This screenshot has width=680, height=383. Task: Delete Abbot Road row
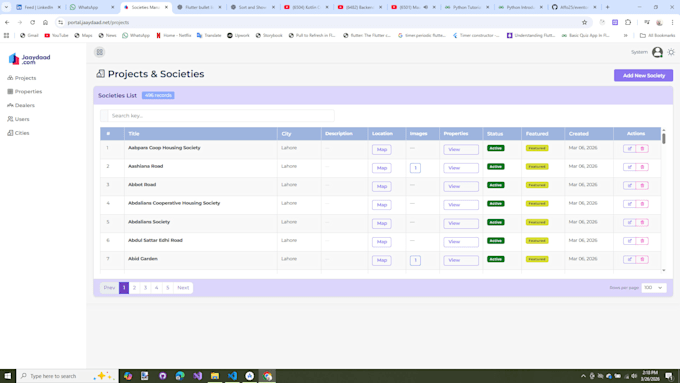pyautogui.click(x=642, y=186)
